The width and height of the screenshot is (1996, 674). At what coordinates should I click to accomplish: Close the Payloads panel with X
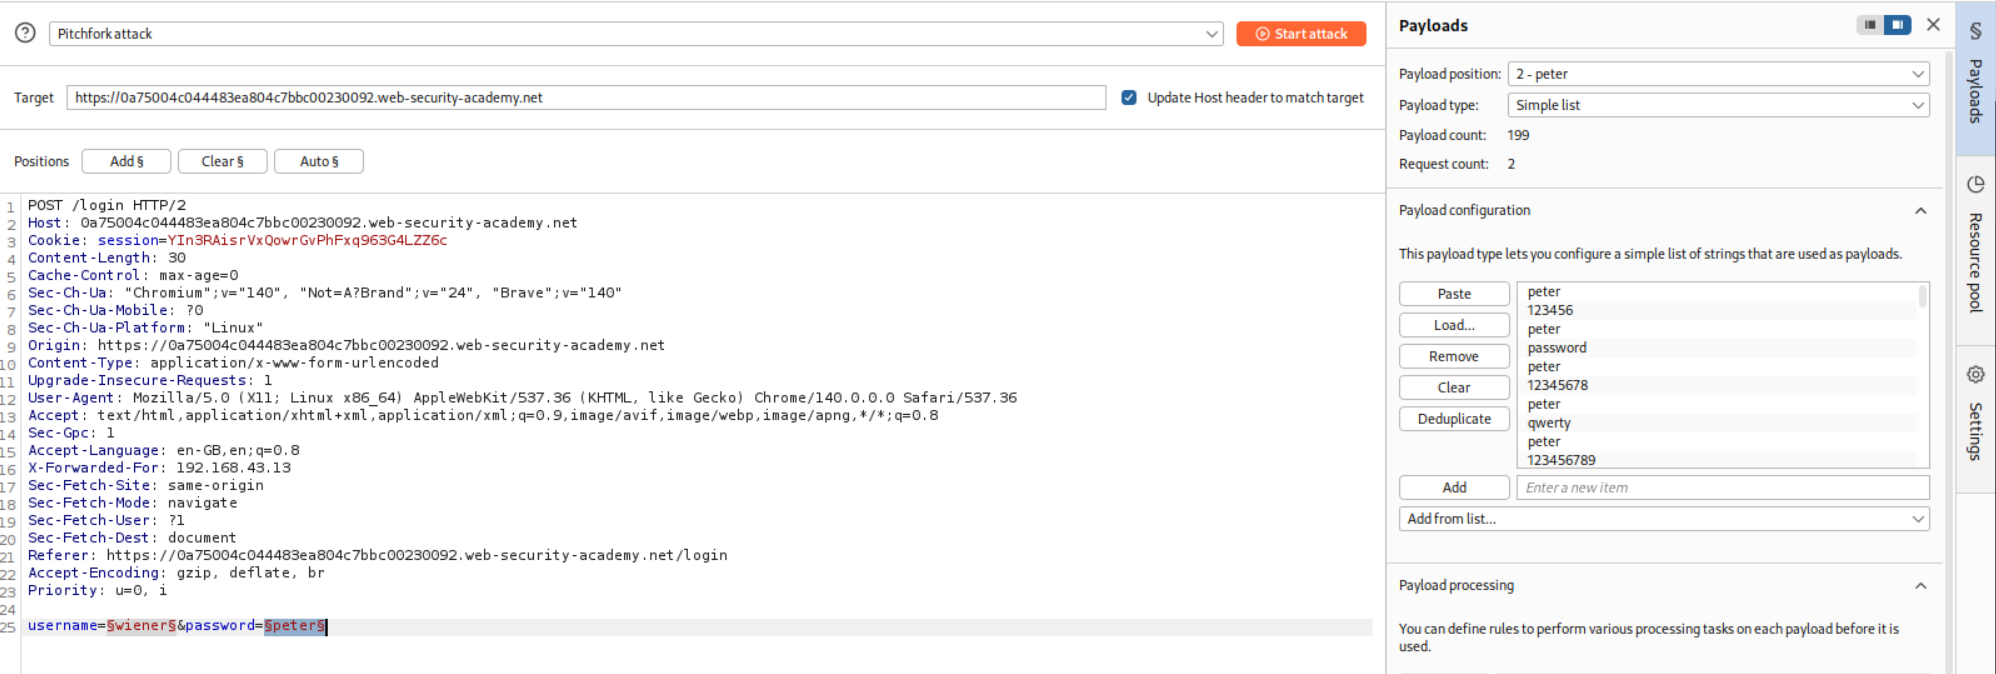(x=1933, y=25)
